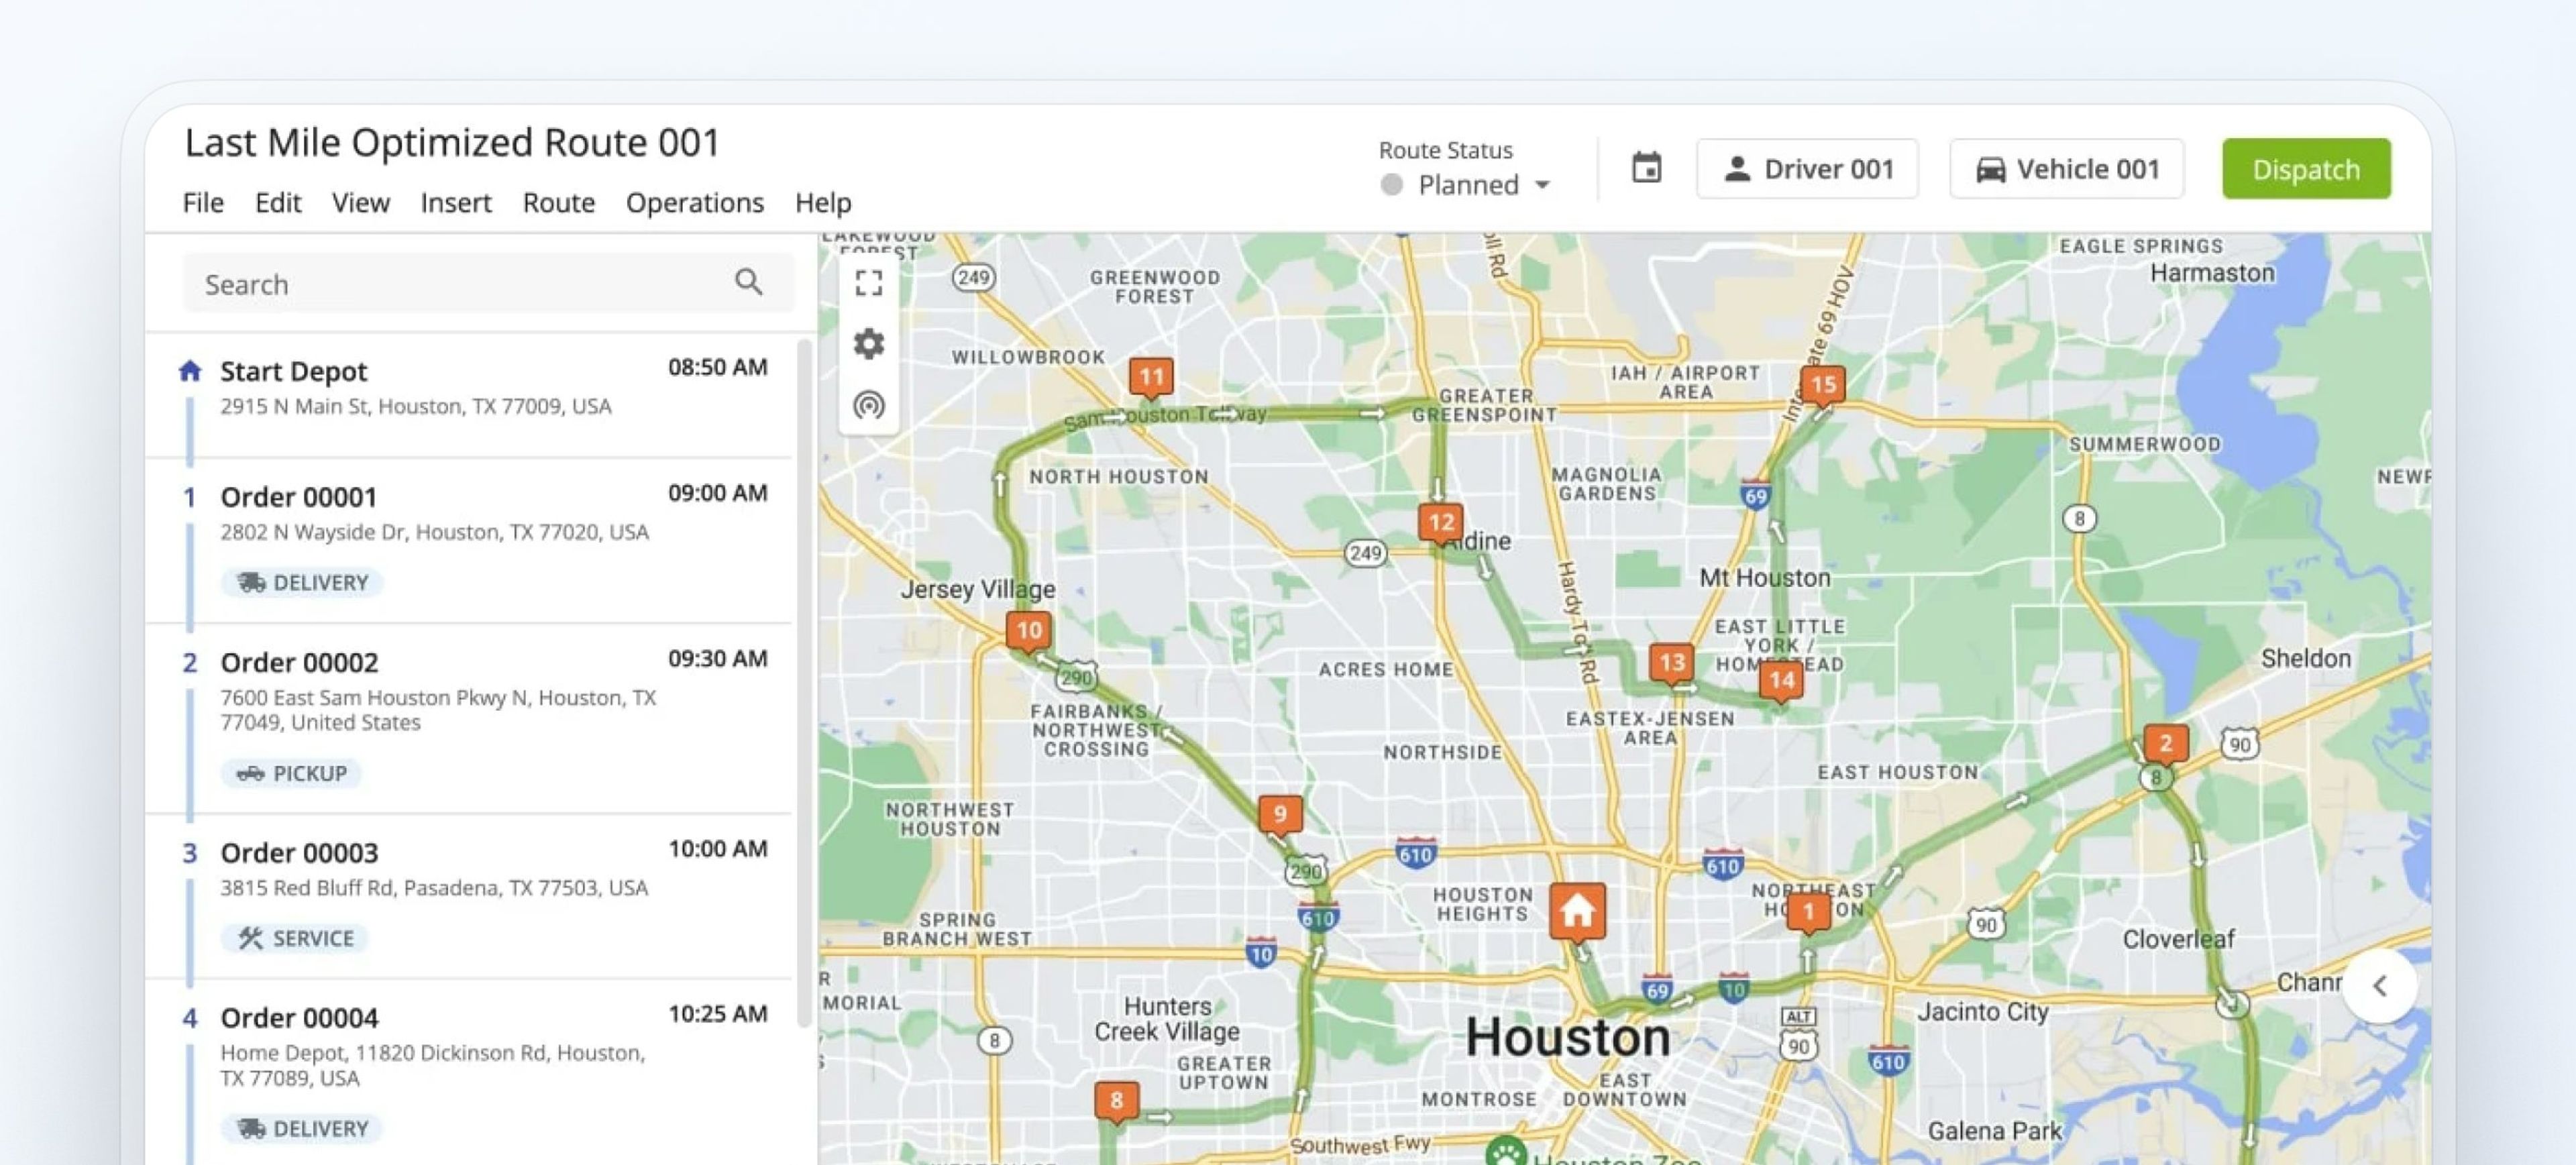Click map marker 12
Viewport: 2576px width, 1165px height.
click(1440, 523)
